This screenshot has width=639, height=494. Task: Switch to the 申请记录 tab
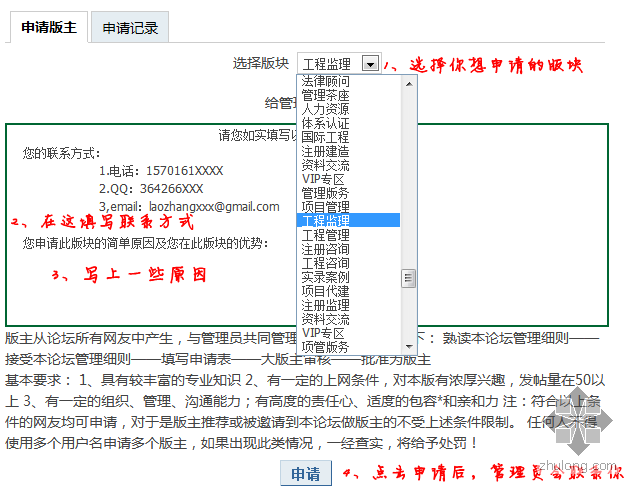[130, 28]
